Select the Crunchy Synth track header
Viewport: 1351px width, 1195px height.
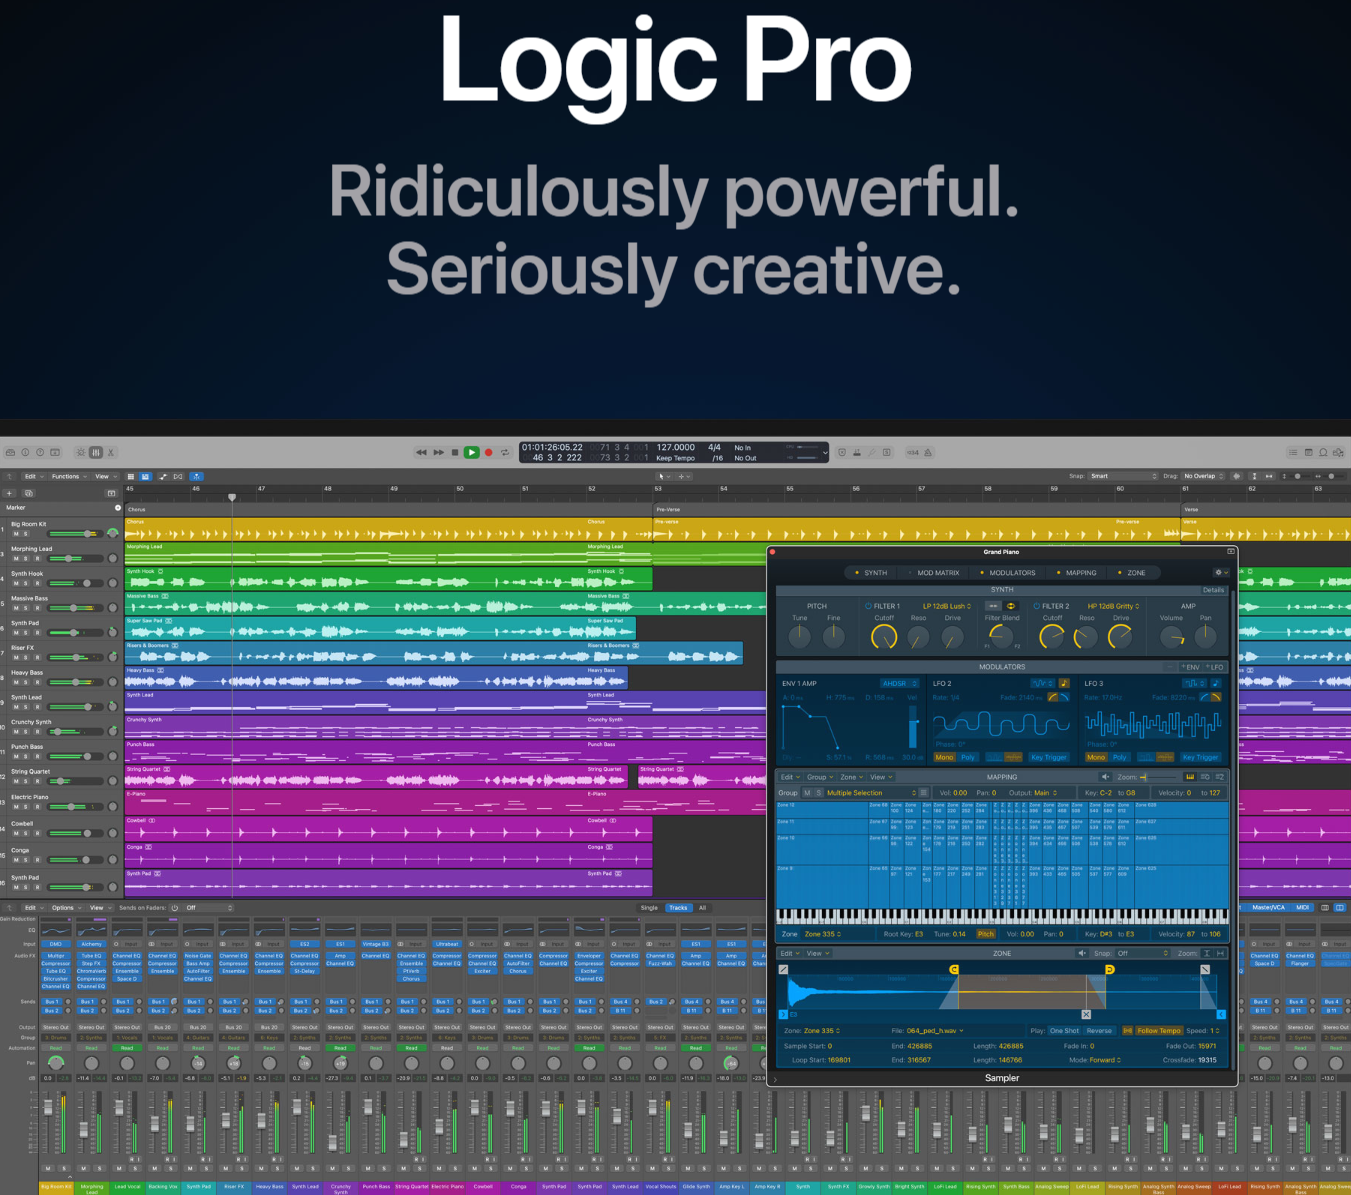click(60, 727)
